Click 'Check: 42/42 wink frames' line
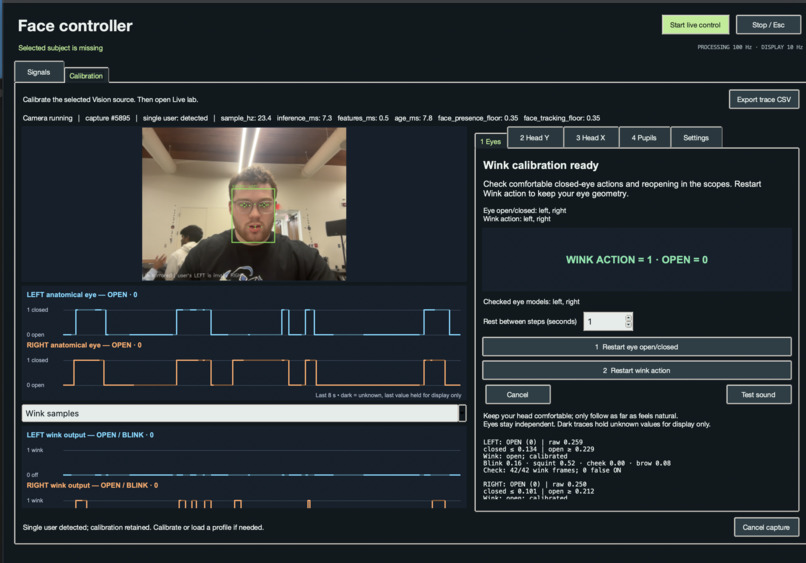Viewport: 806px width, 563px height. 552,470
